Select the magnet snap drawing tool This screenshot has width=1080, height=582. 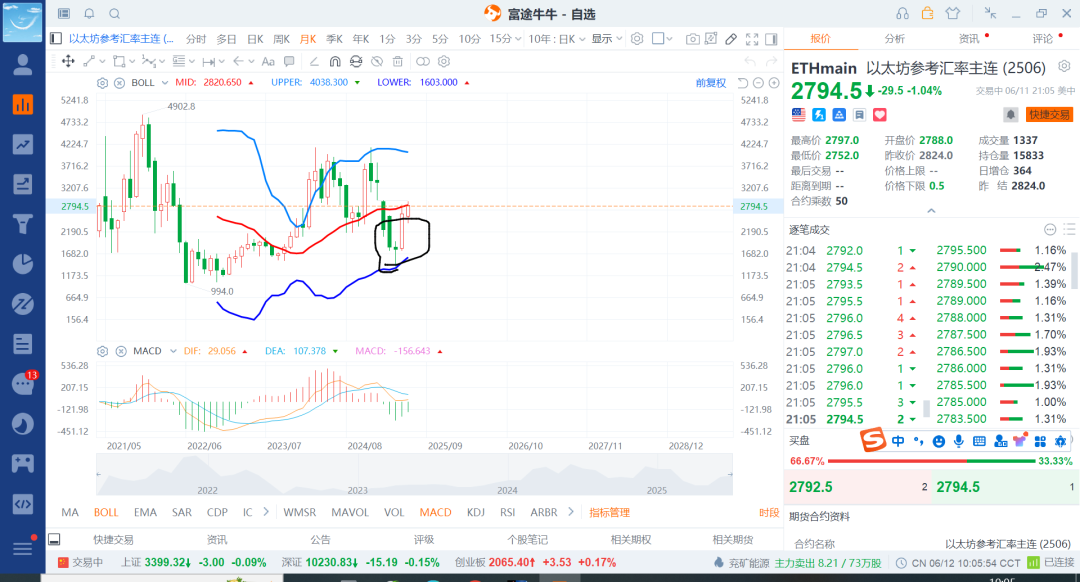click(x=335, y=61)
